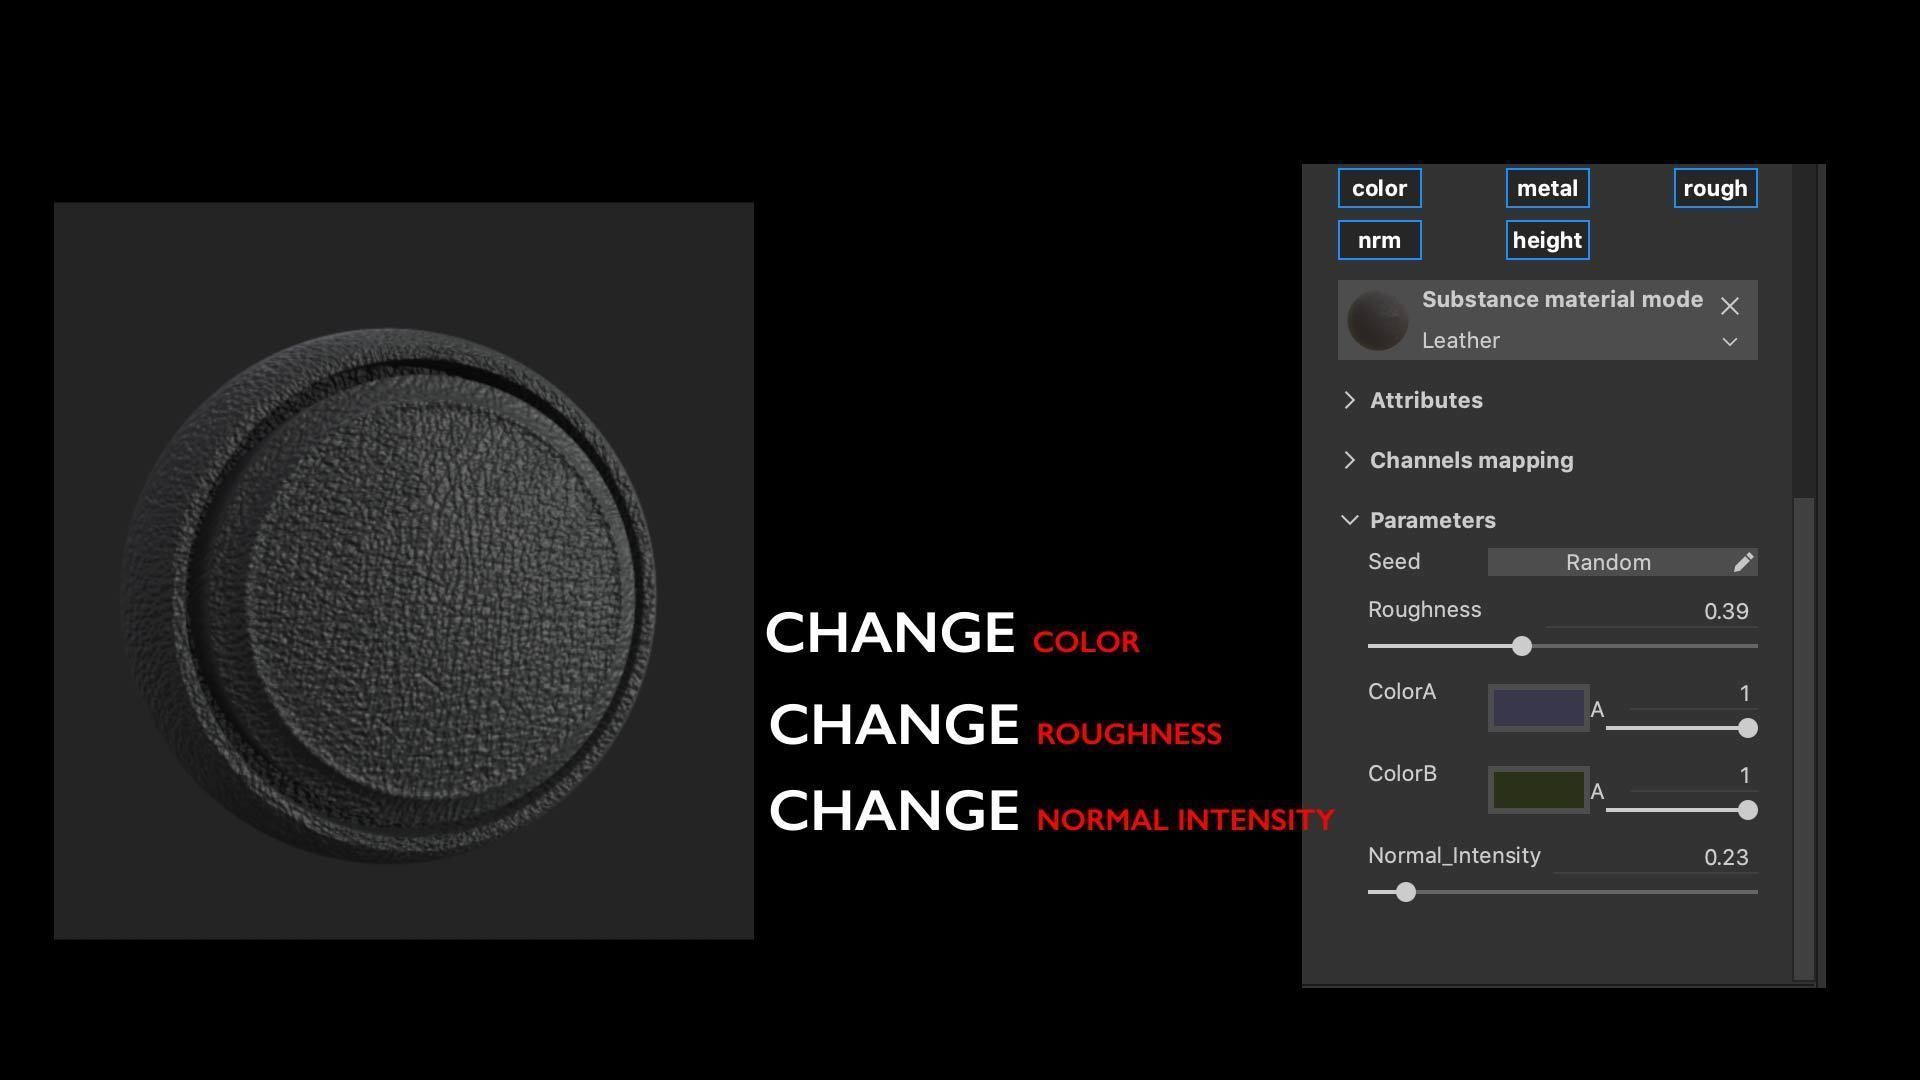Toggle the rough channel button
The height and width of the screenshot is (1080, 1920).
tap(1715, 188)
